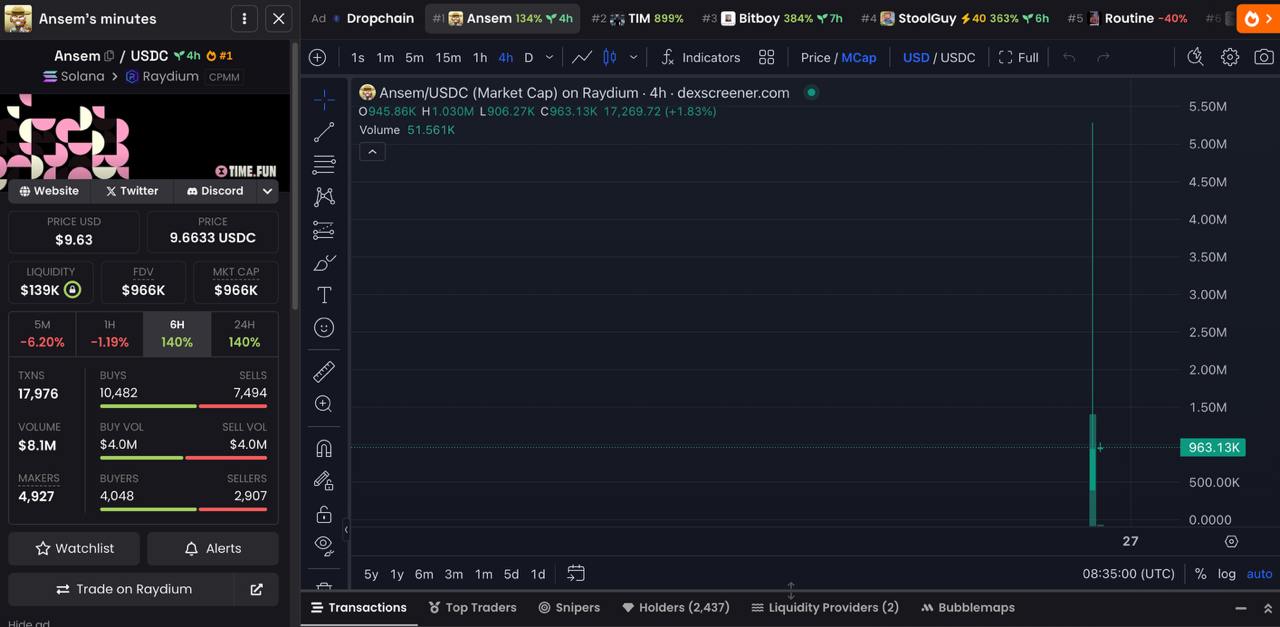Select the pattern drawing tool
The image size is (1280, 627).
click(x=324, y=197)
